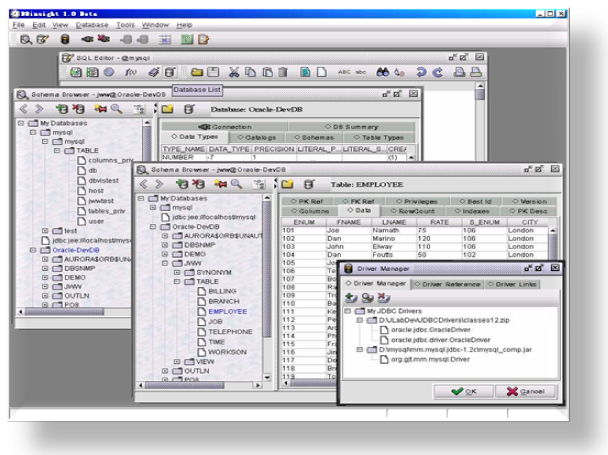
Task: Collapse the mysql_comp.jar driver node
Action: coord(359,349)
